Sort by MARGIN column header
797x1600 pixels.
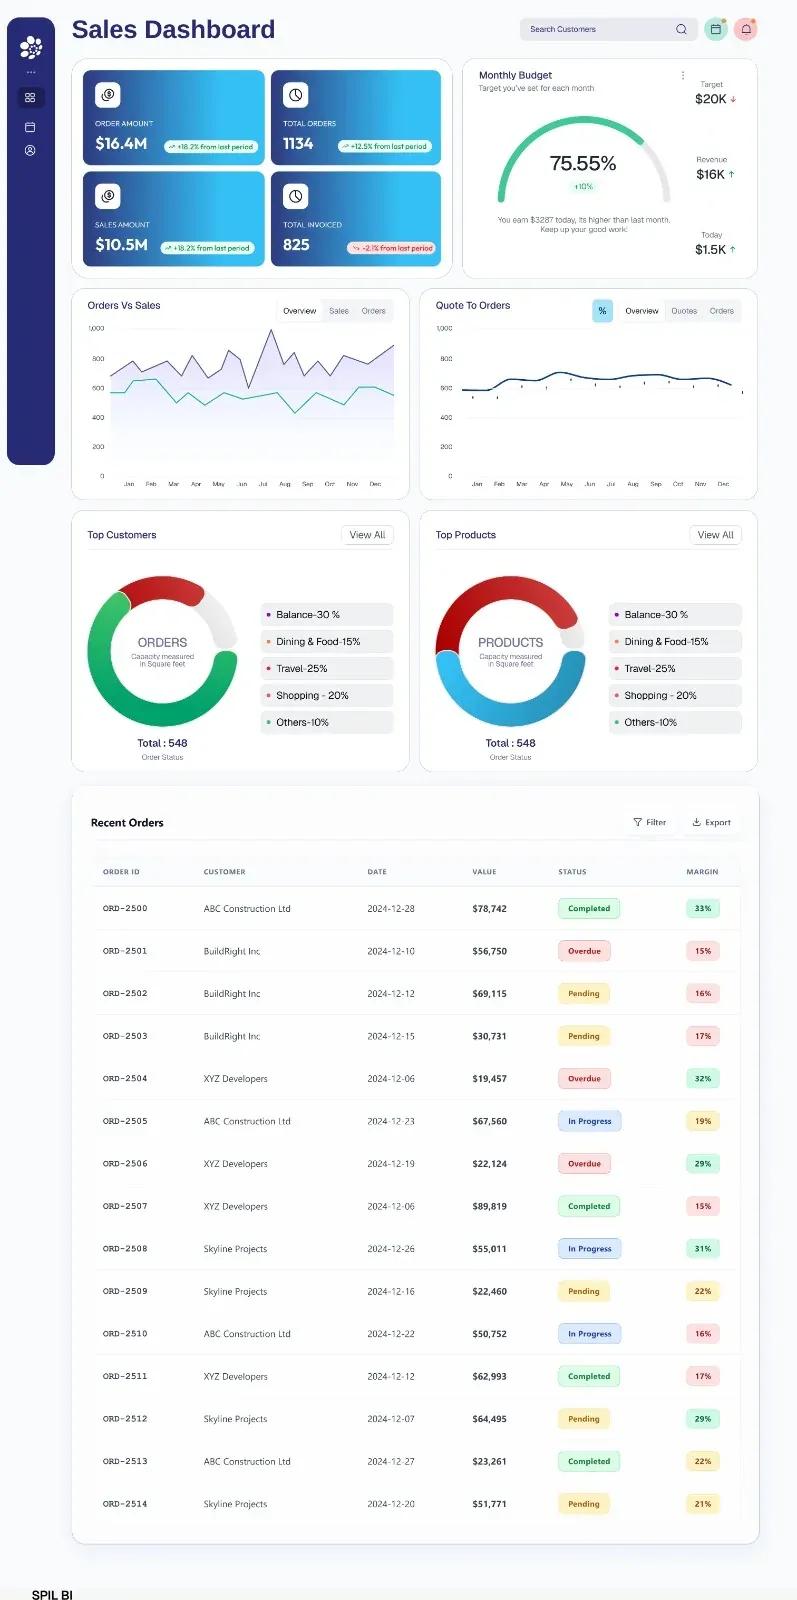click(x=702, y=872)
